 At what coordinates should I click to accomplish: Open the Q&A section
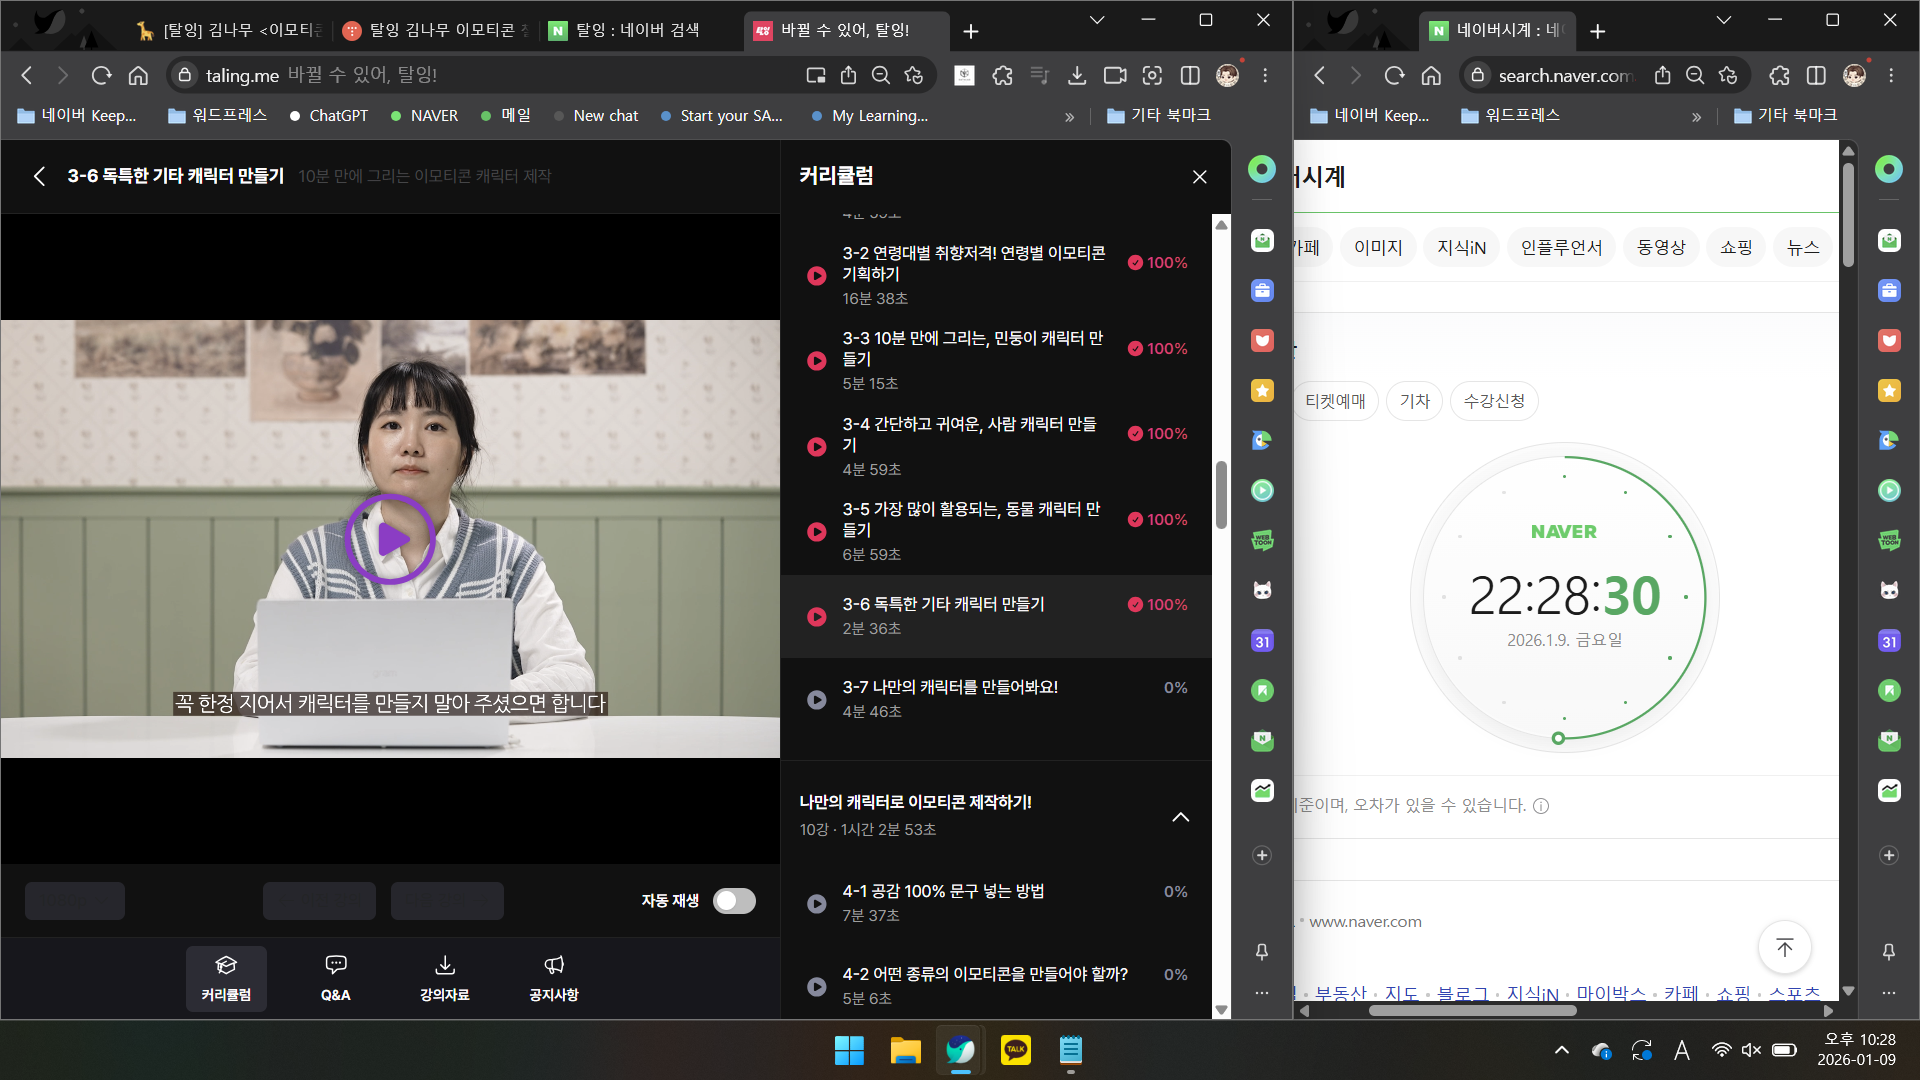pos(335,977)
